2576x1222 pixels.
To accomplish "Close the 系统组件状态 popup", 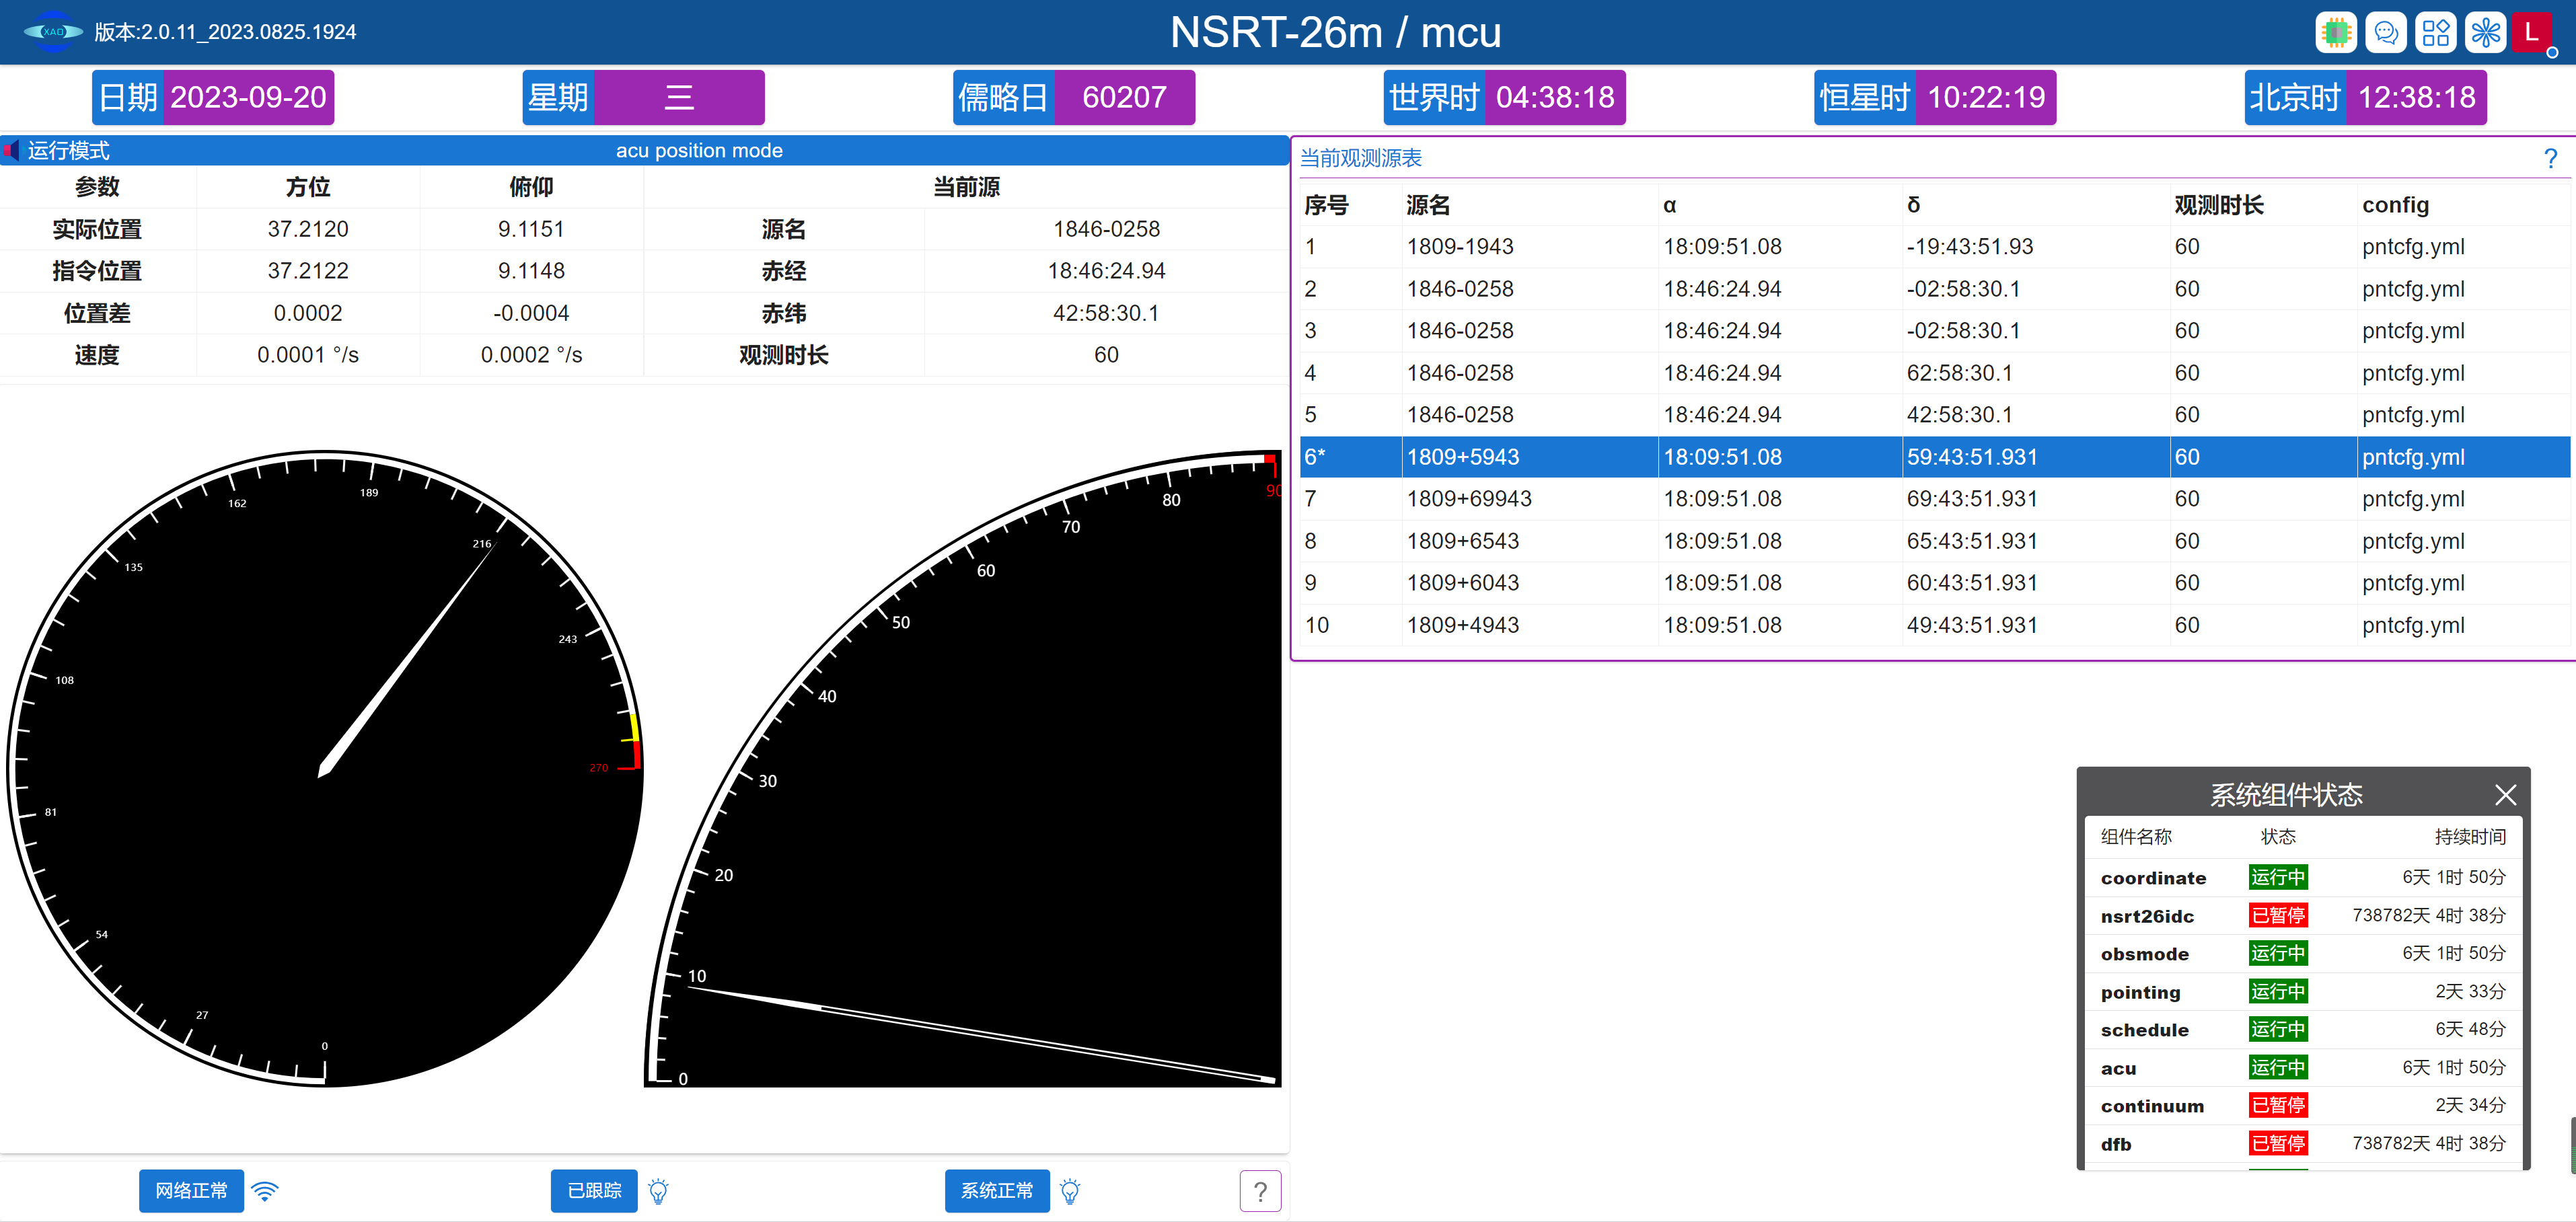I will click(x=2505, y=795).
